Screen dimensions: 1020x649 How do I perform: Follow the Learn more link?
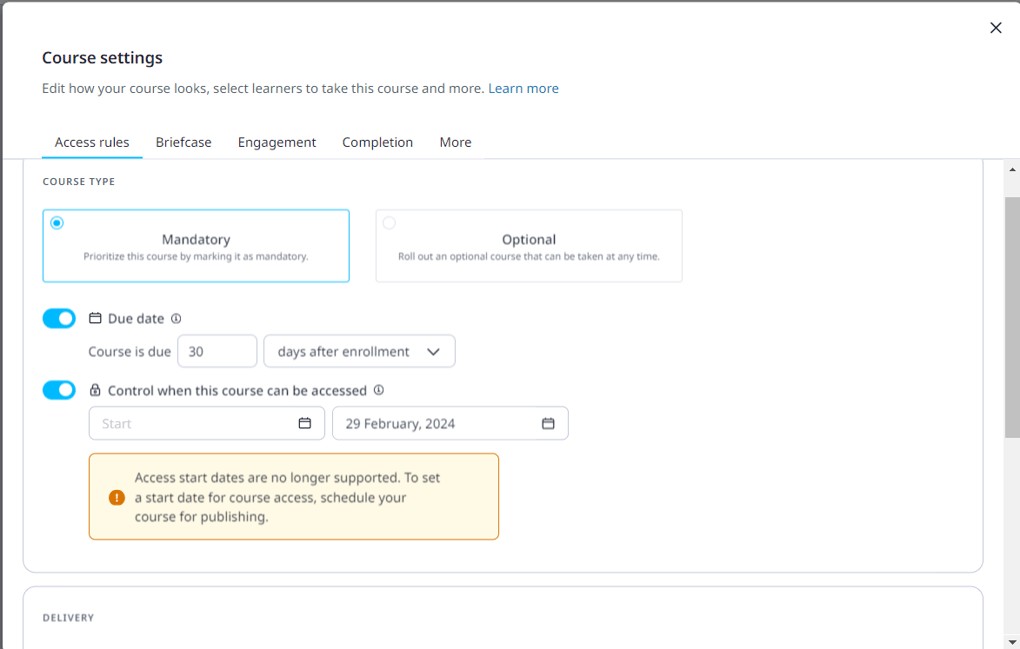tap(523, 89)
